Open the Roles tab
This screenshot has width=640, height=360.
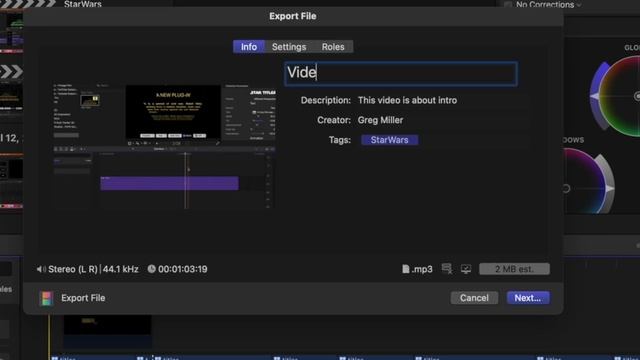[333, 47]
